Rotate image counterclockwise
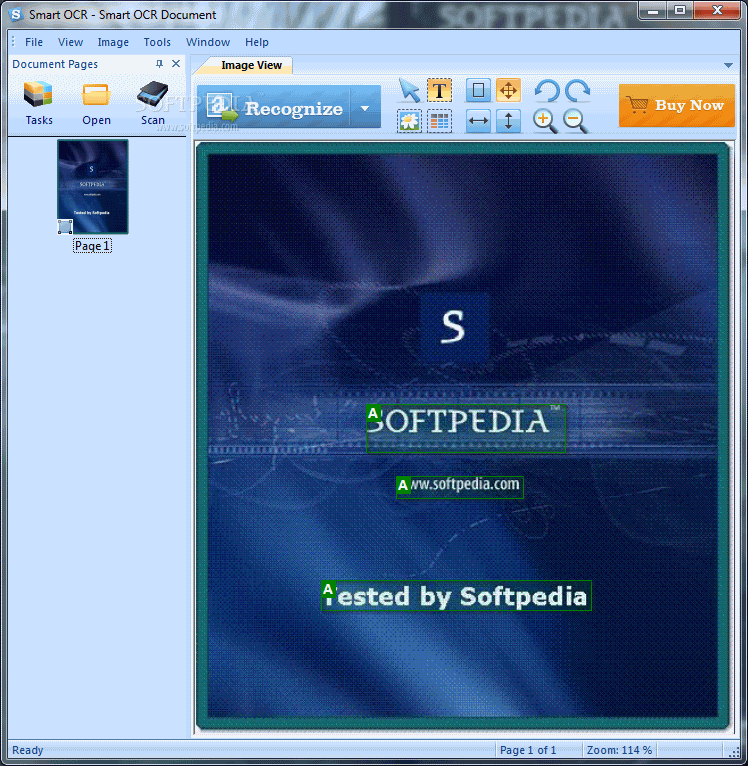The height and width of the screenshot is (766, 748). (547, 90)
